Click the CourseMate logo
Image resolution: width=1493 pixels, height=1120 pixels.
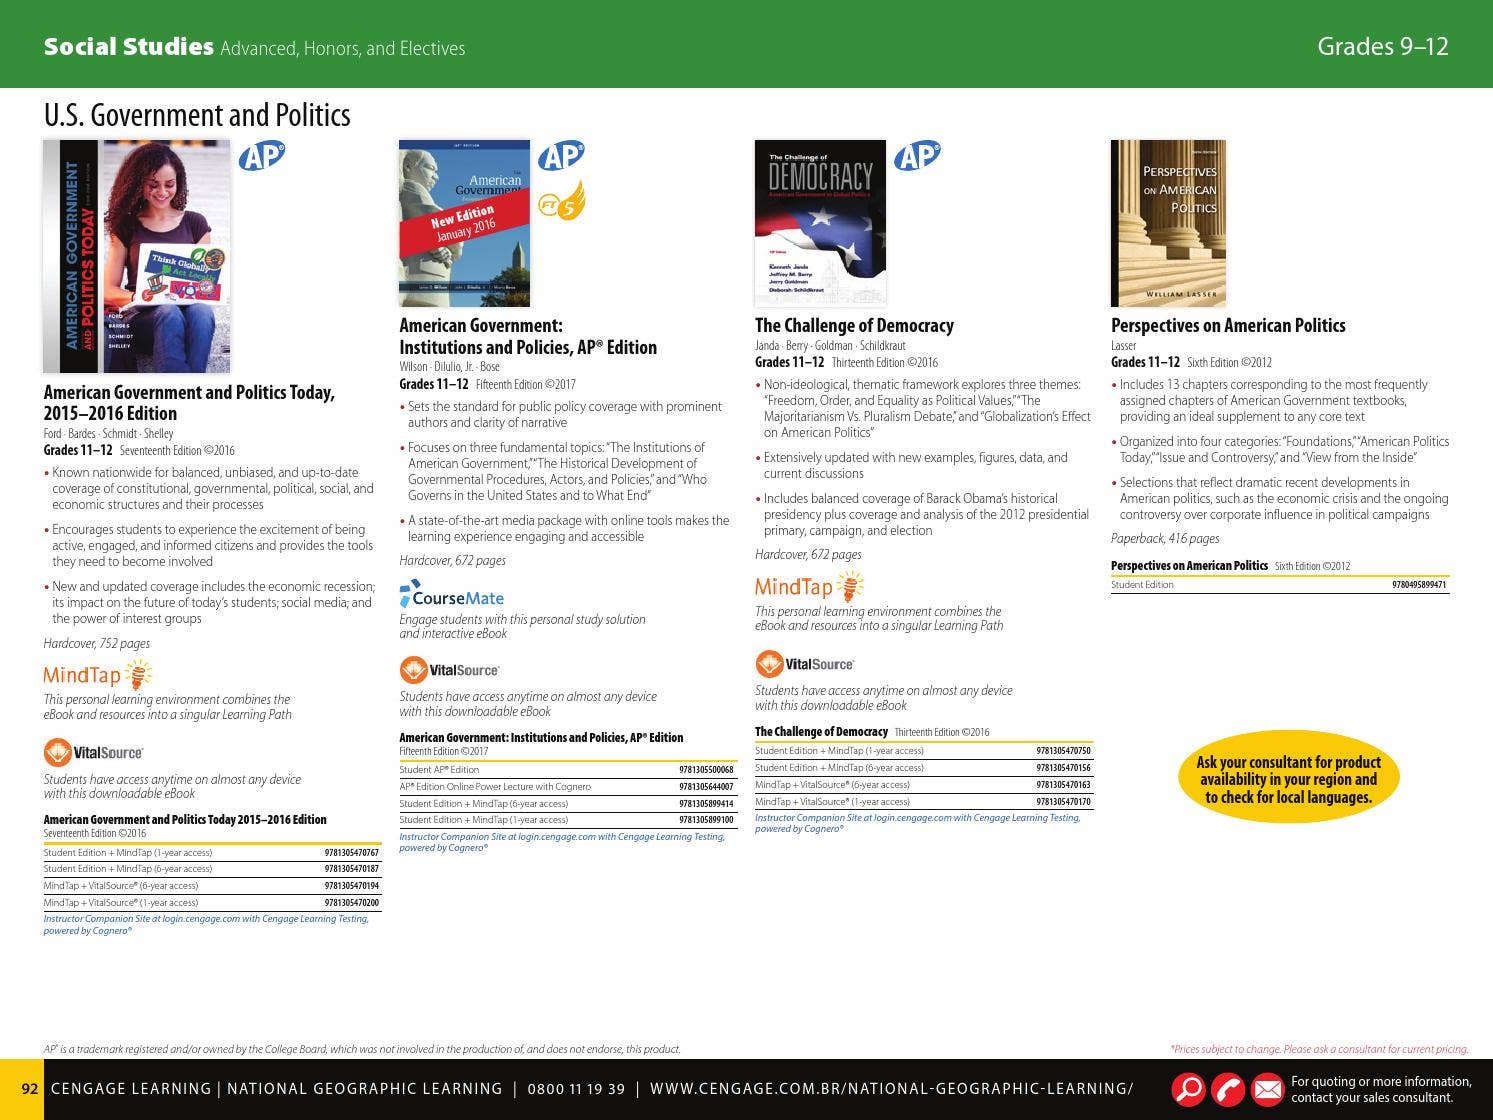(x=452, y=597)
